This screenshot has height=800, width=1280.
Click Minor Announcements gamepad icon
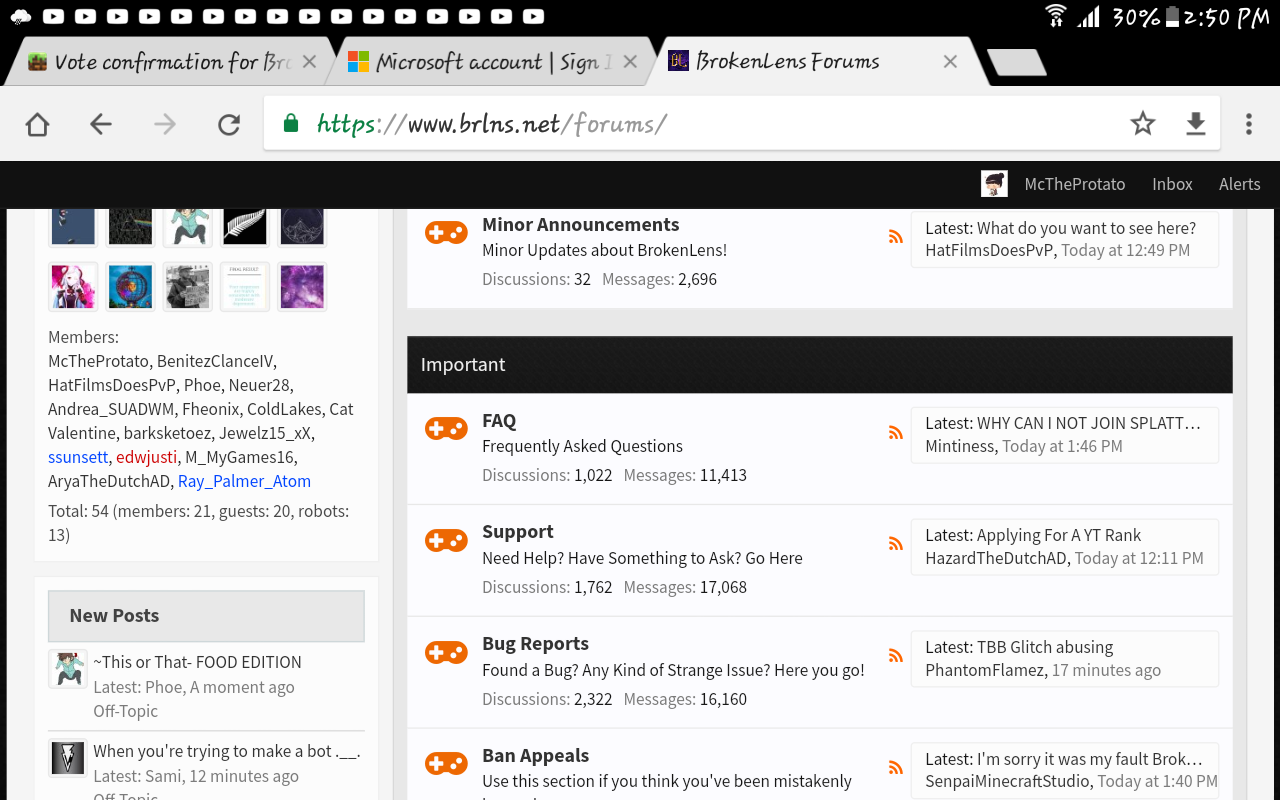pos(446,233)
